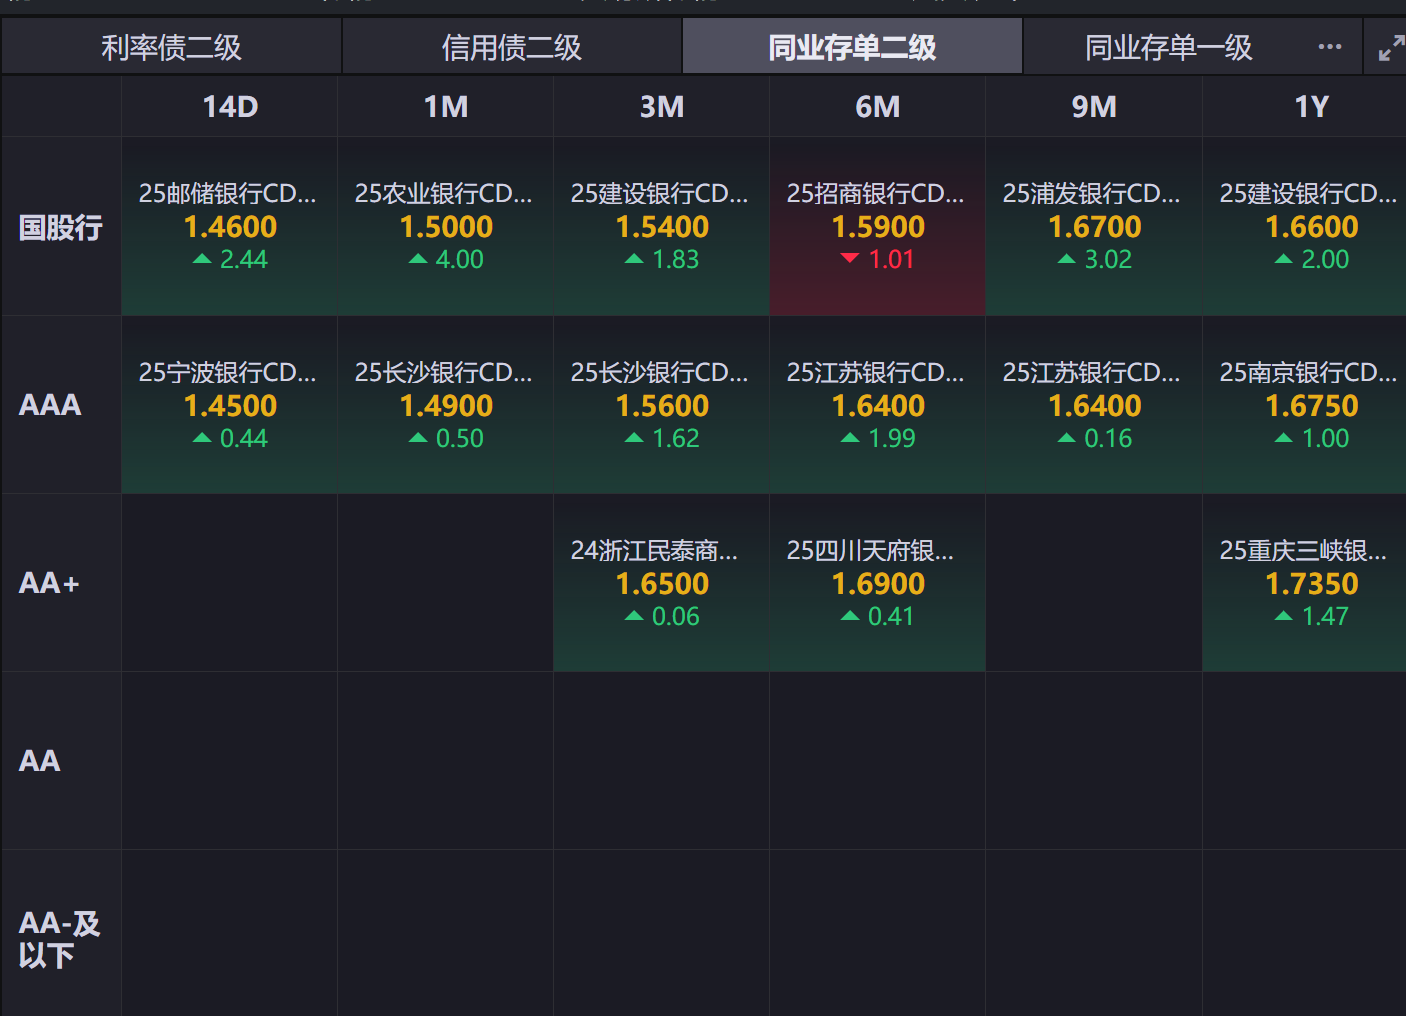Open 25重庆三峡银 cell at 1.7350

pos(1305,583)
